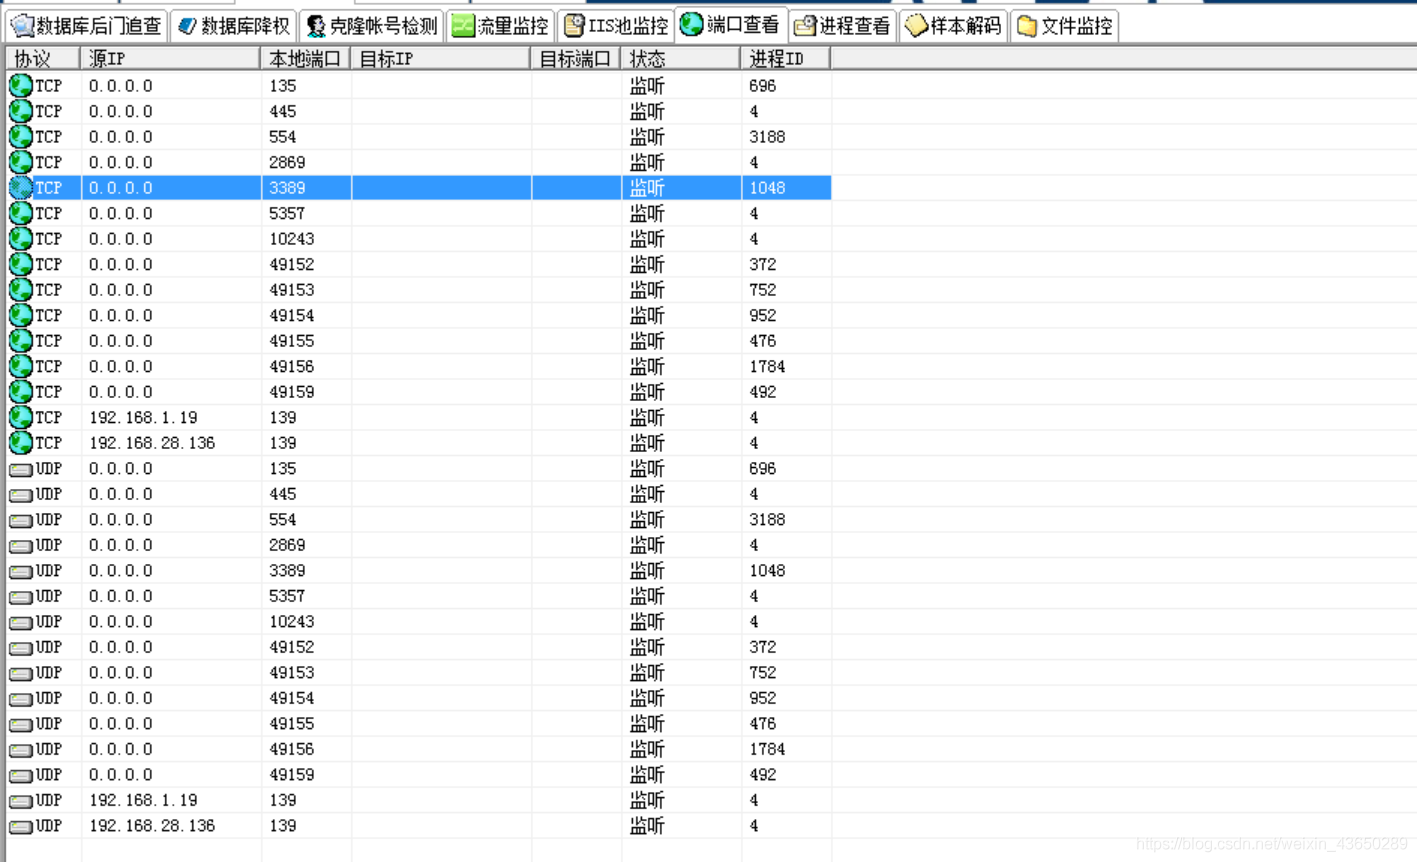Click globe icon of TCP port 5357 row
The height and width of the screenshot is (862, 1417).
21,213
